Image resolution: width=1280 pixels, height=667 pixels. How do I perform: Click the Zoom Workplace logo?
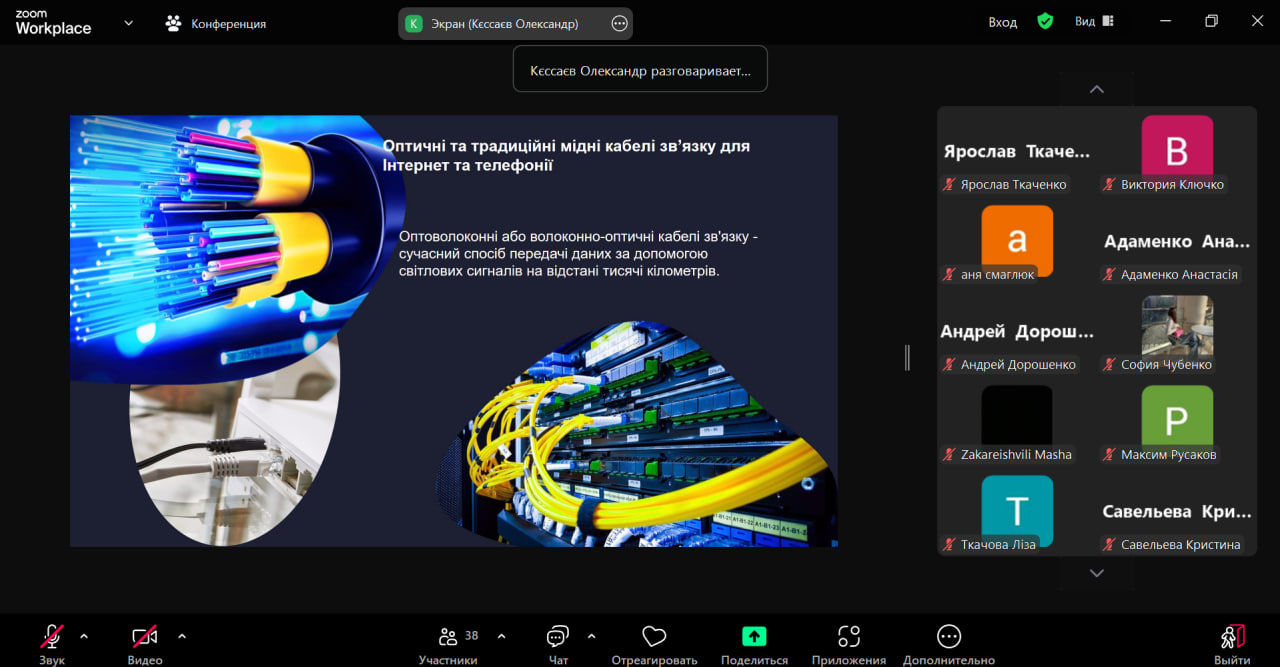click(53, 23)
